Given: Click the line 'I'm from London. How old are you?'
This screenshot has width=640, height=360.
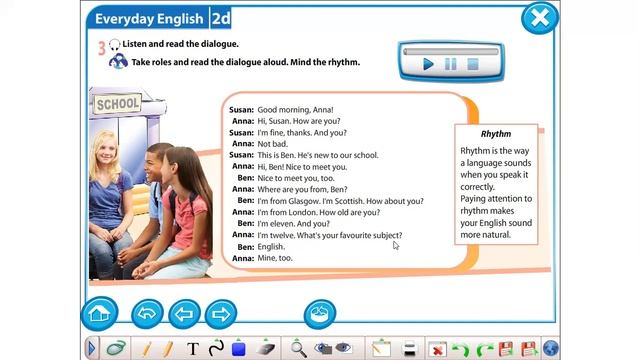Looking at the screenshot, I should click(x=318, y=212).
